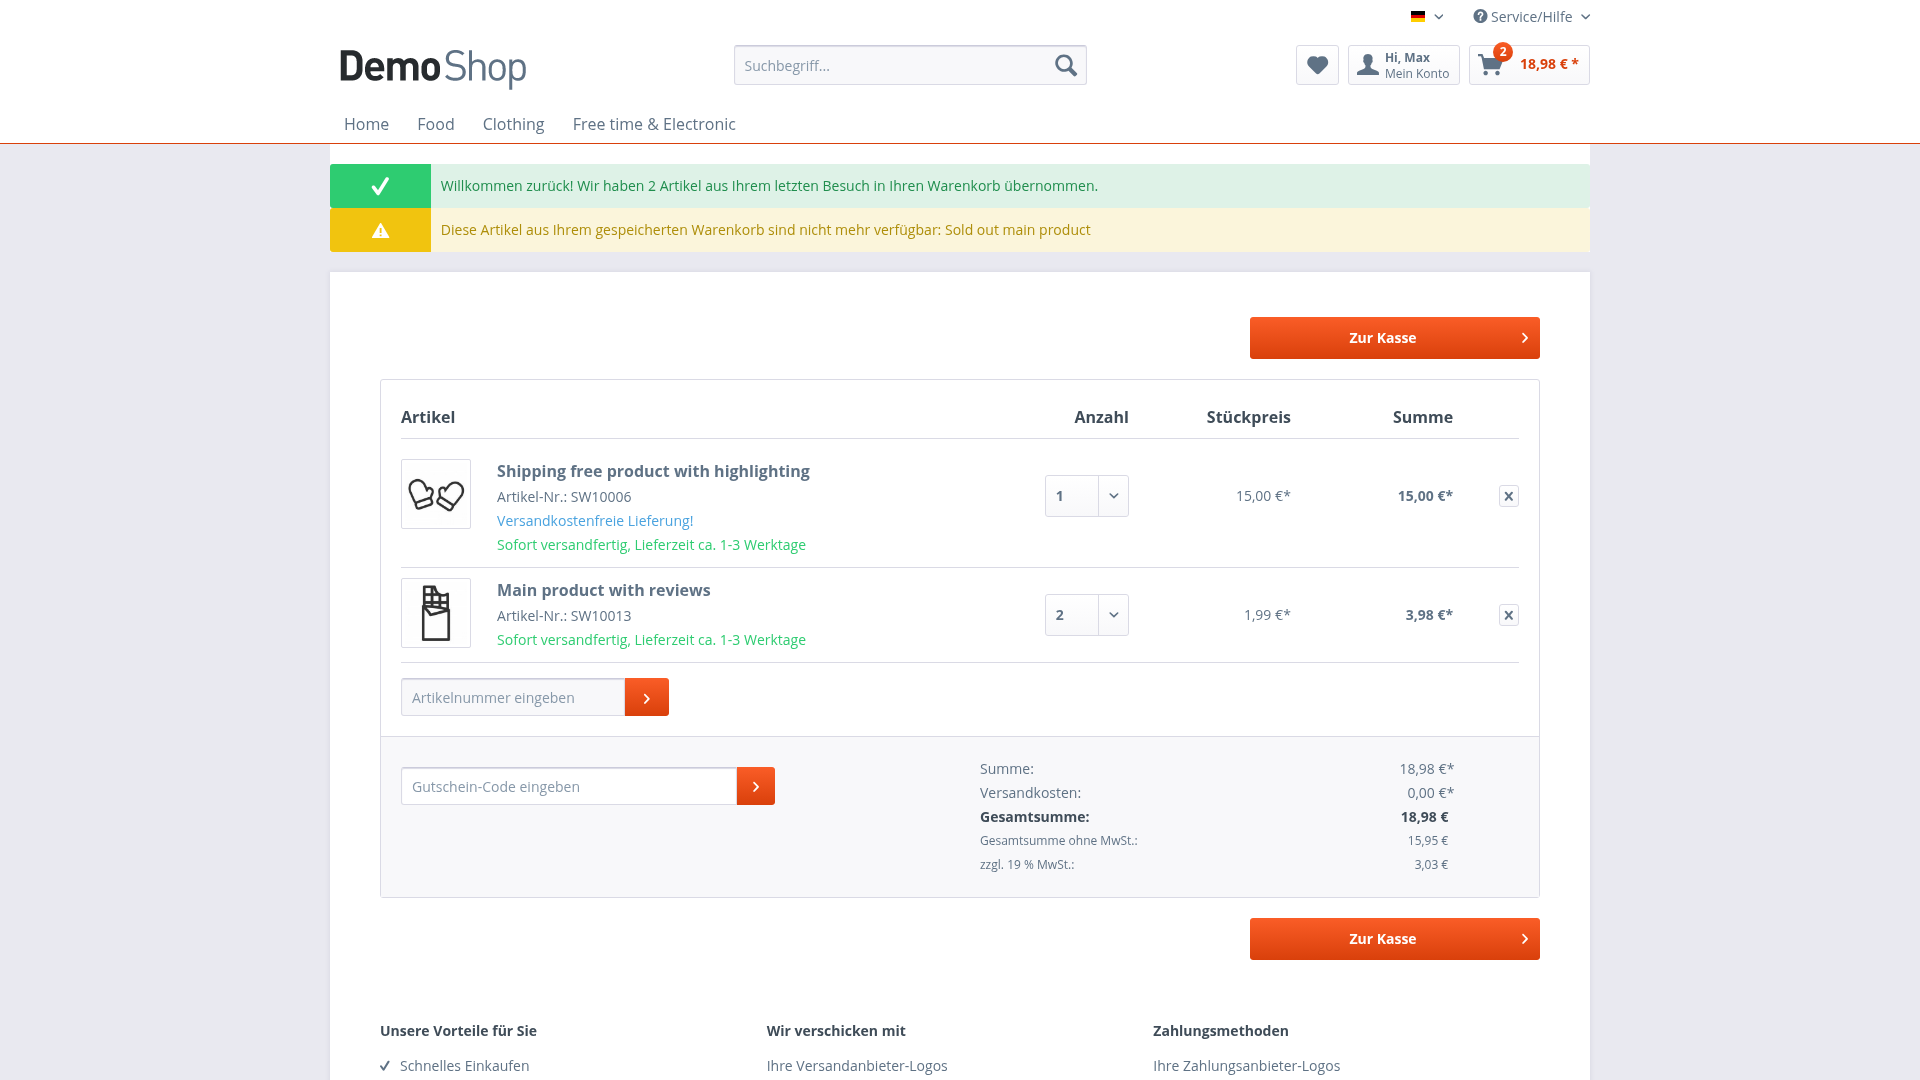This screenshot has width=1920, height=1080.
Task: Click the yellow sold out warning message
Action: (x=960, y=230)
